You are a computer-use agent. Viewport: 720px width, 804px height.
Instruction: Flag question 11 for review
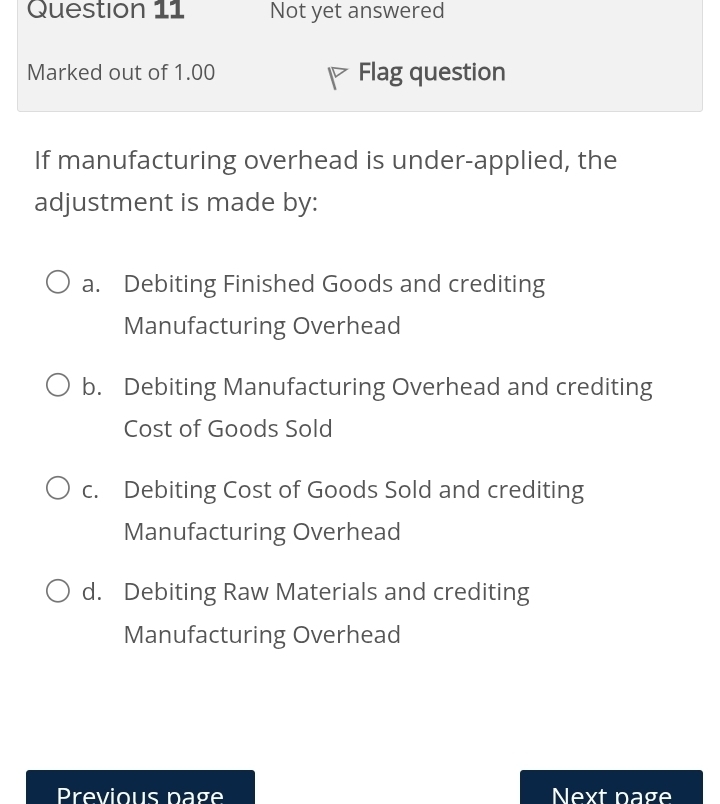pos(414,71)
